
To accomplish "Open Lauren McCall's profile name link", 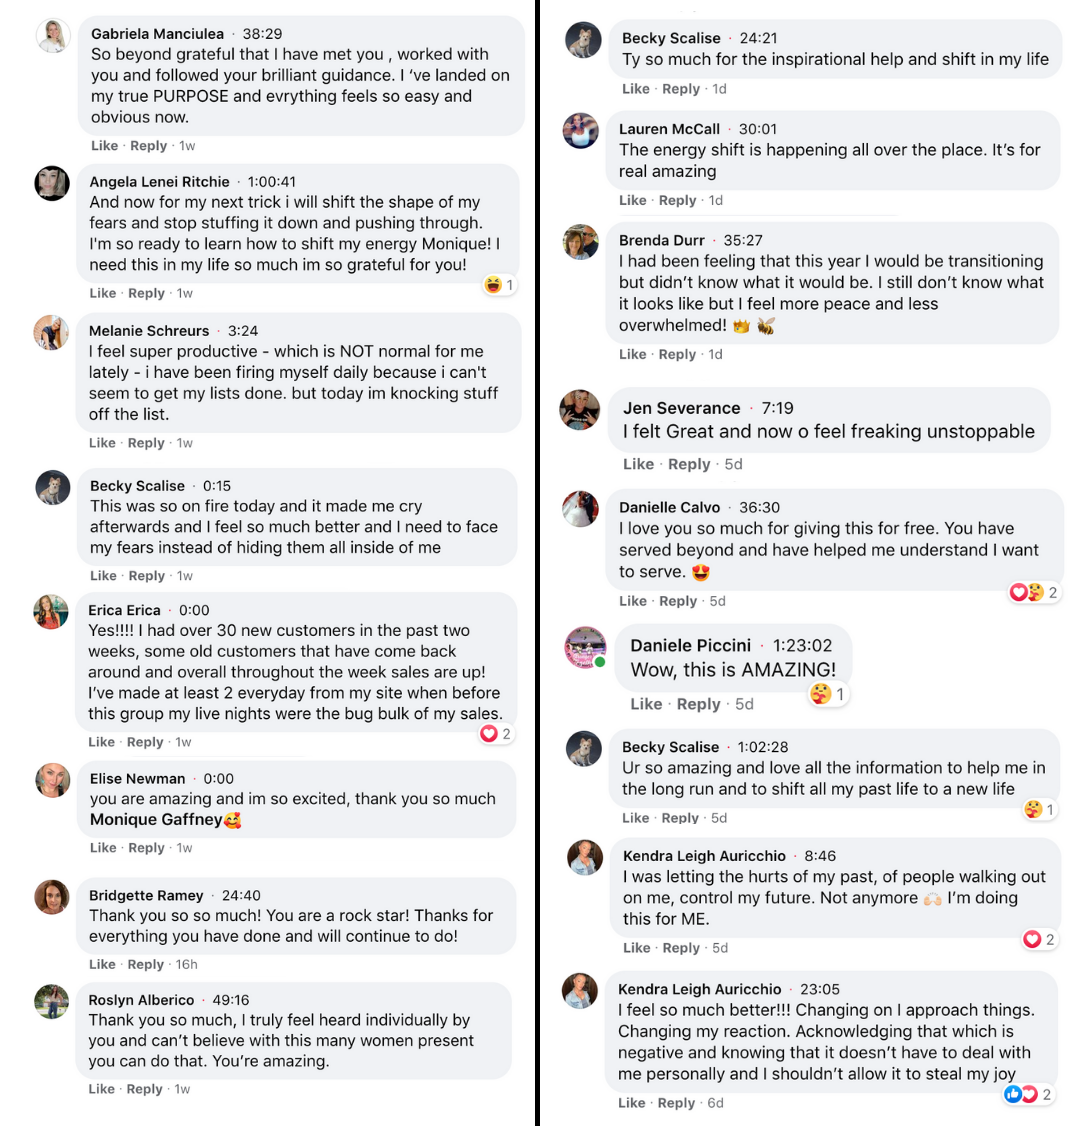I will pos(669,129).
